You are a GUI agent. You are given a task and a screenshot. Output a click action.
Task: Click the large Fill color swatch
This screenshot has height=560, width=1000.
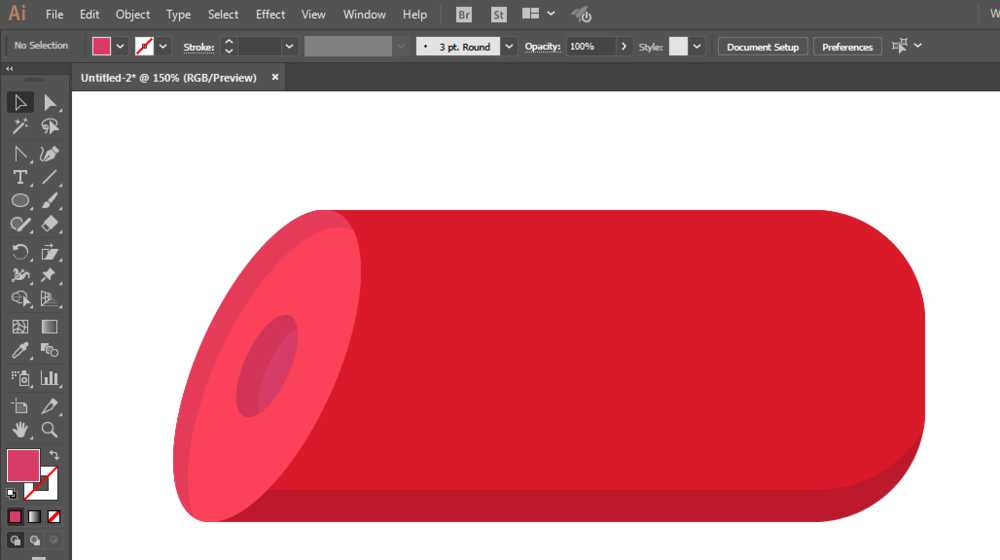pos(23,466)
